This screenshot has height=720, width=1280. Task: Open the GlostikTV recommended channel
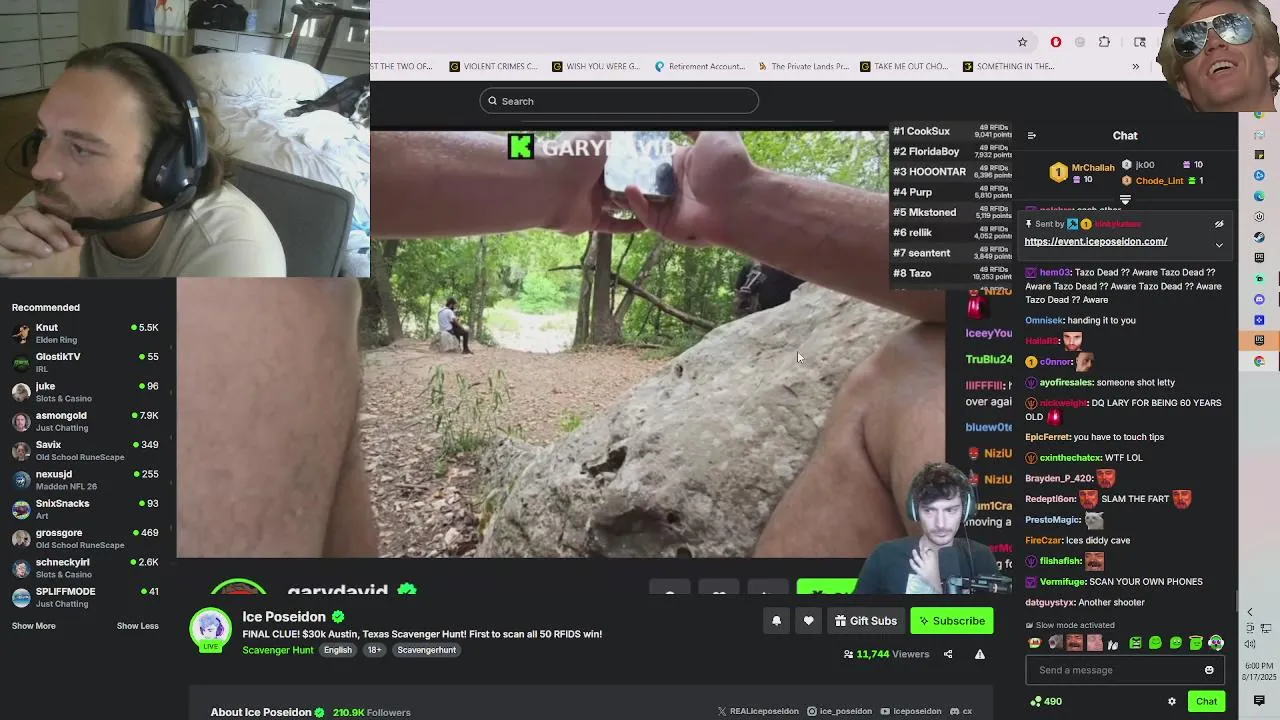tap(84, 362)
